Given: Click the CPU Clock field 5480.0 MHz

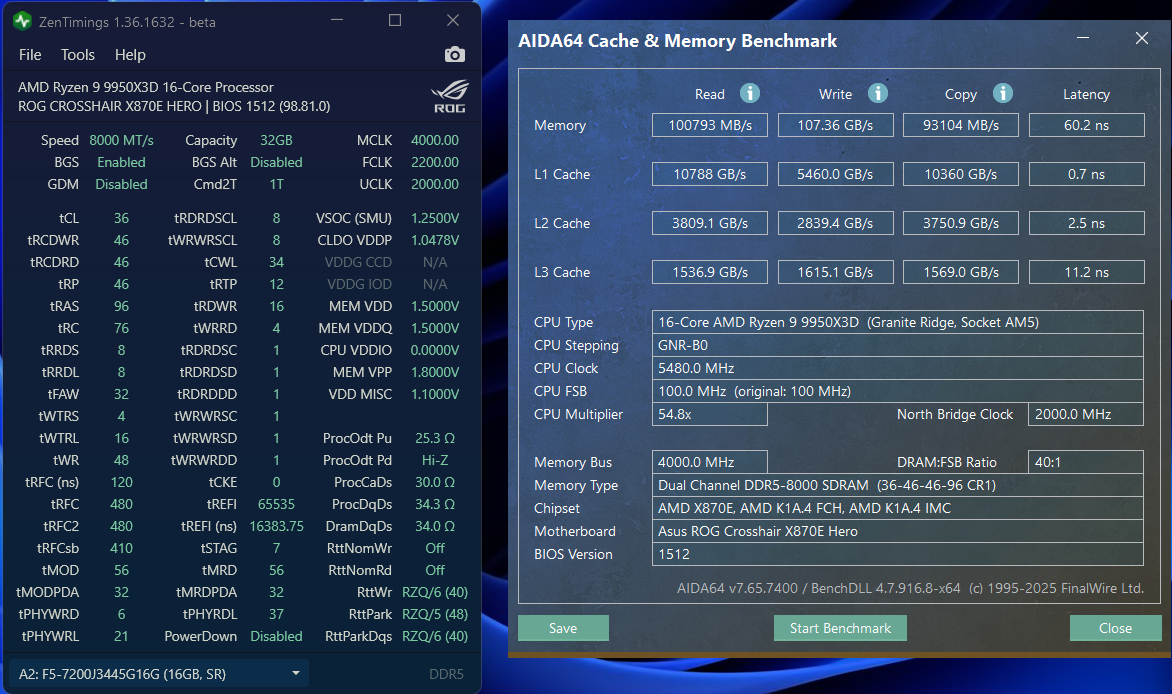Looking at the screenshot, I should click(898, 368).
